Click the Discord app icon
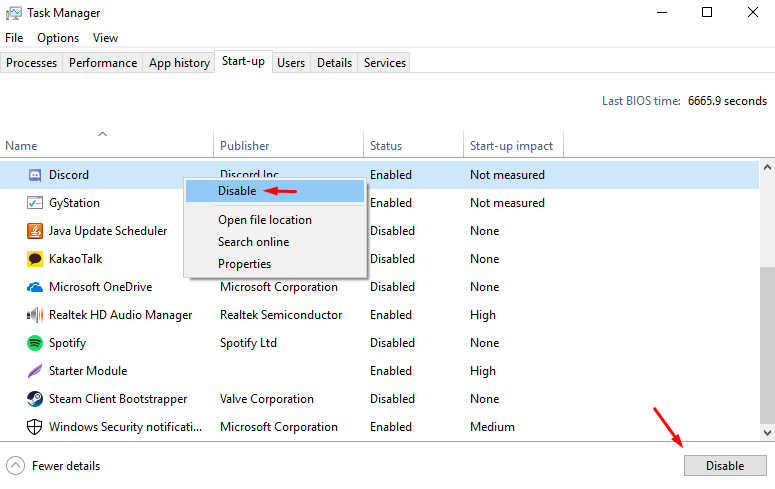 (x=35, y=175)
